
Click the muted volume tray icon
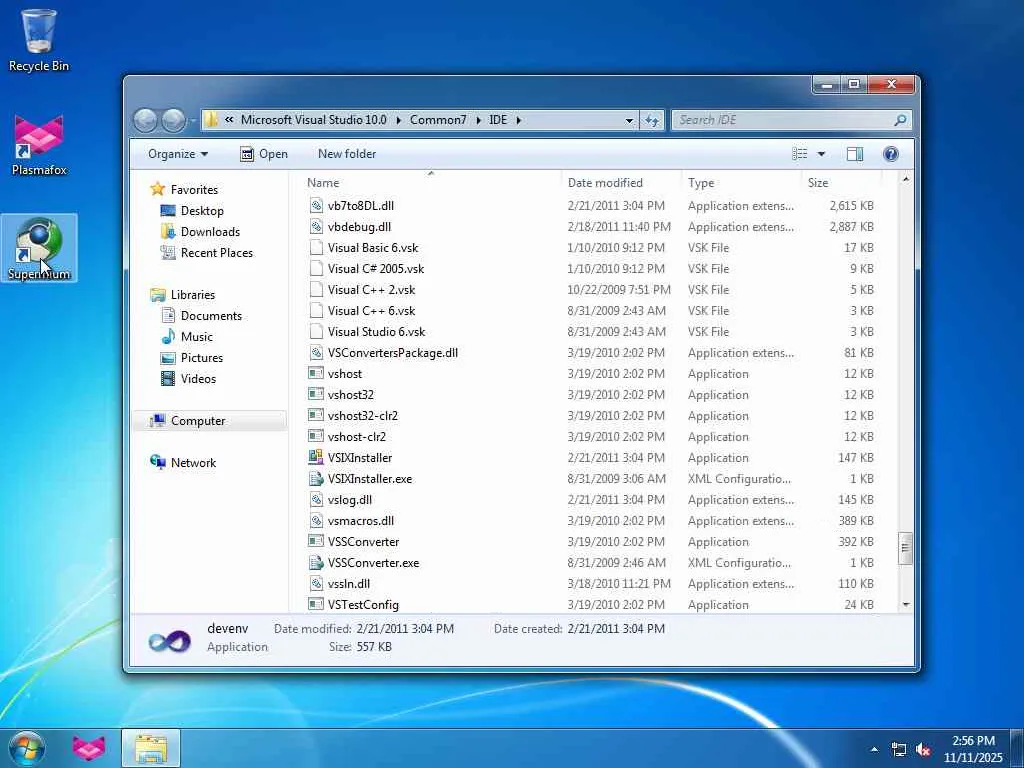[x=923, y=750]
